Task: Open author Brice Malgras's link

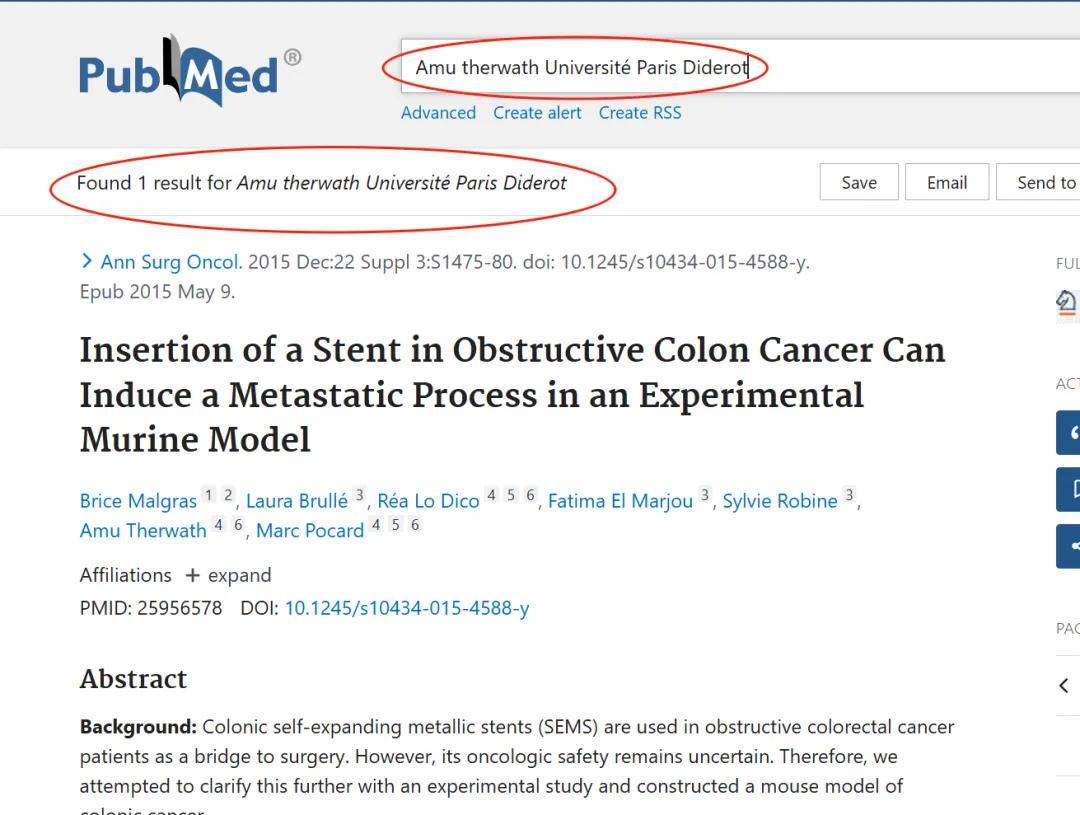Action: 138,501
